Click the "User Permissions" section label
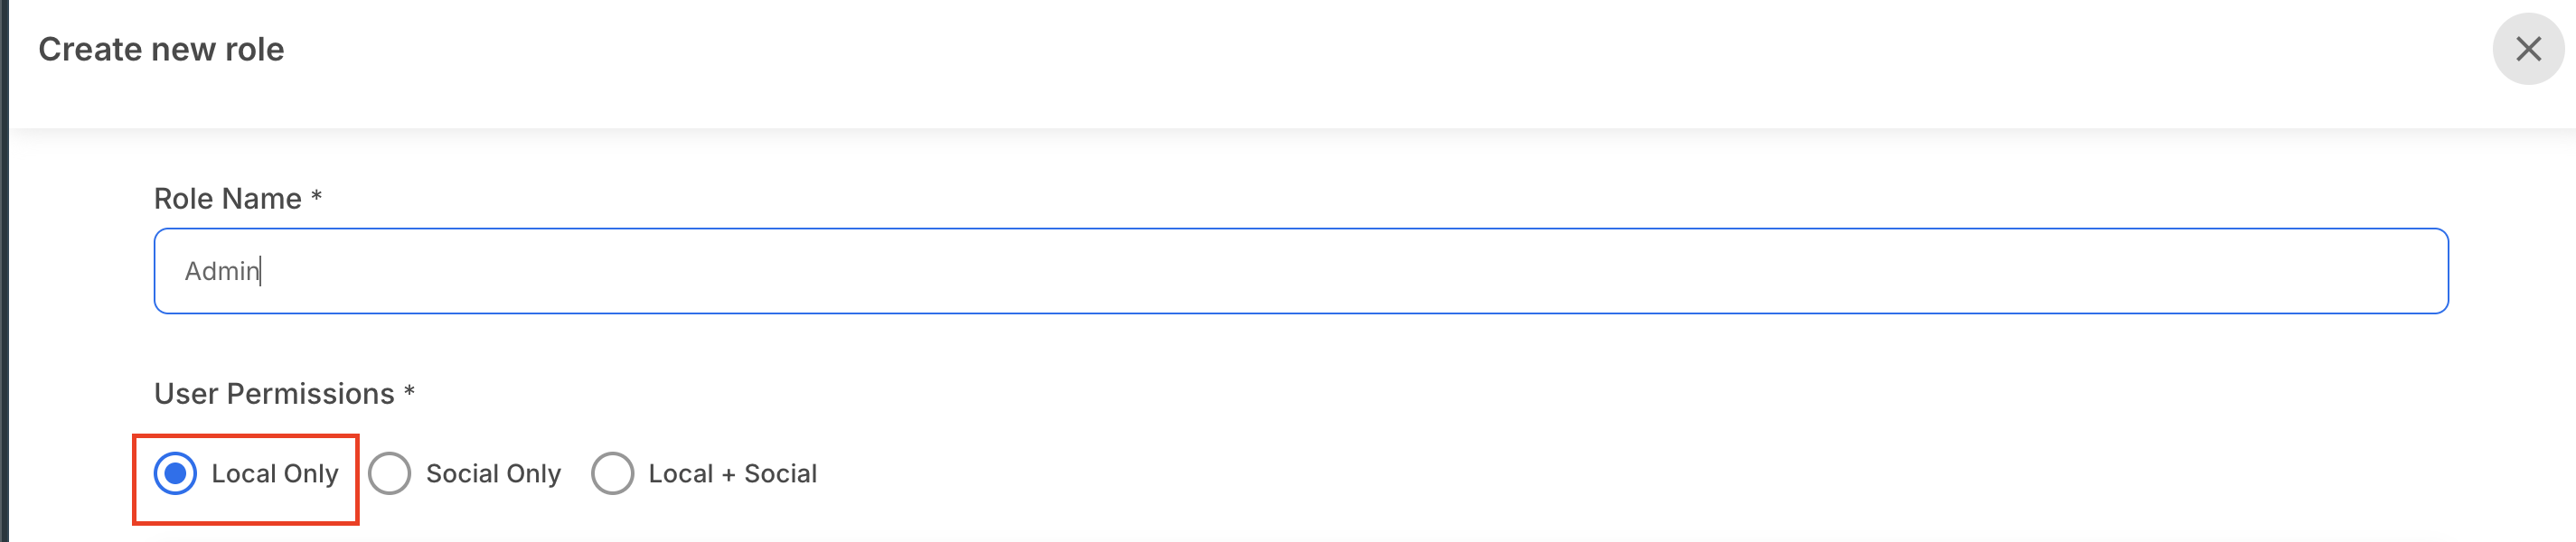The height and width of the screenshot is (542, 2576). click(274, 393)
